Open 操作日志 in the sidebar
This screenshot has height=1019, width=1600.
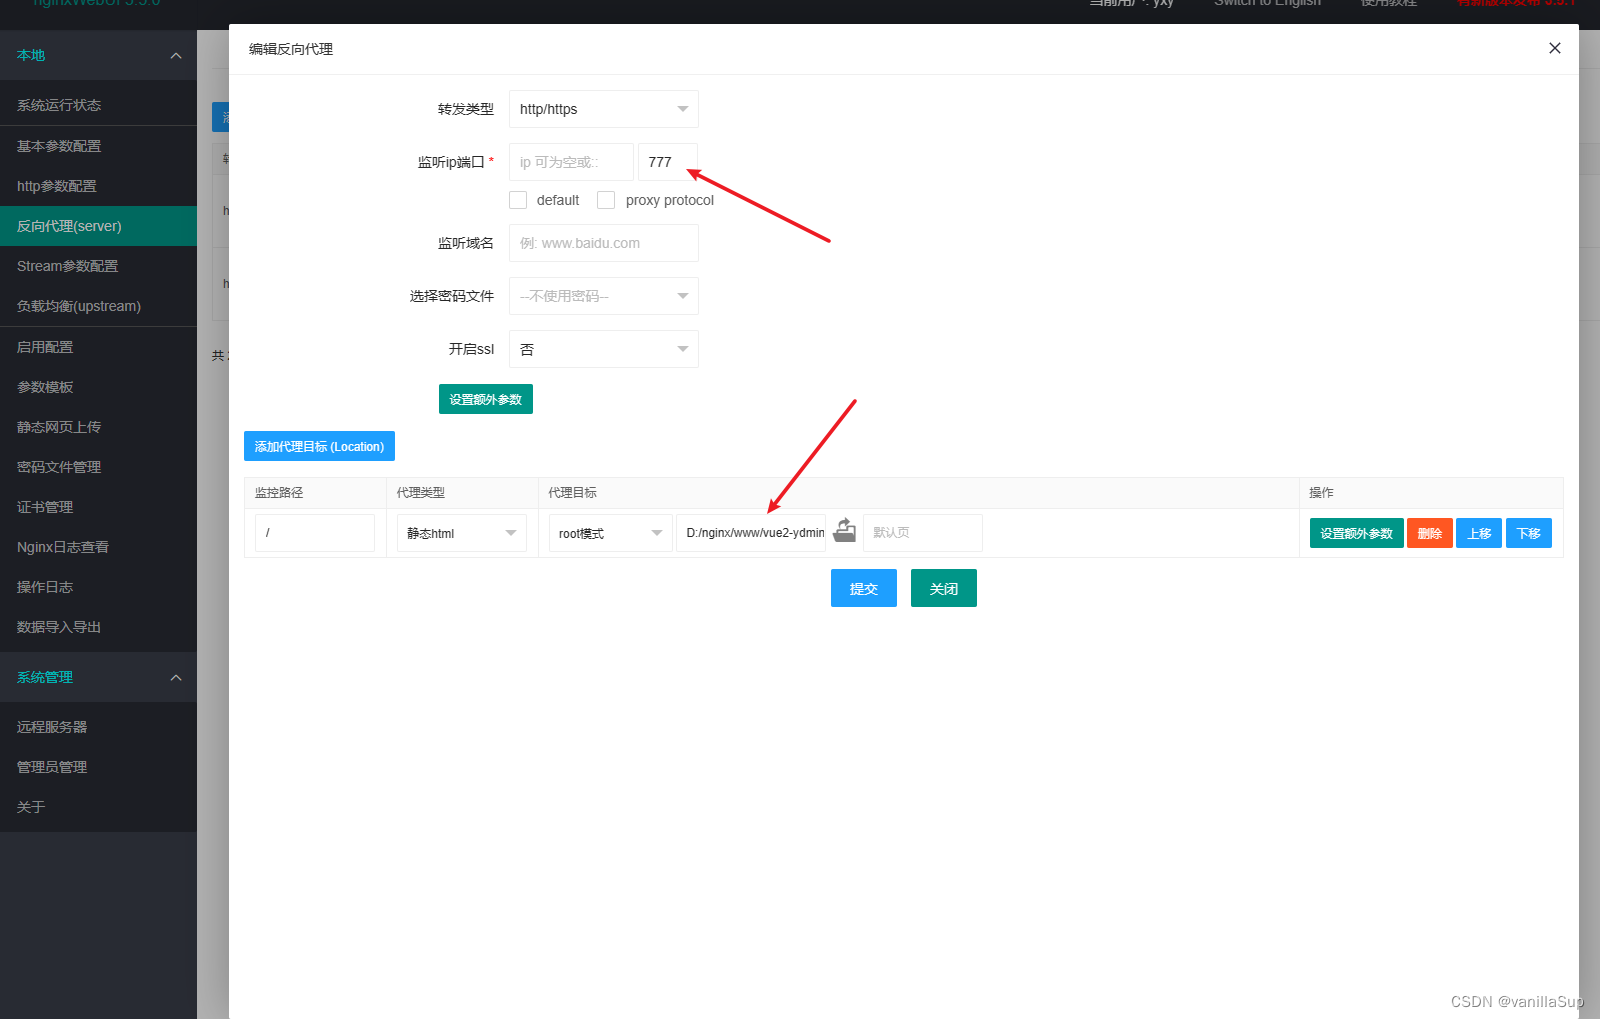(98, 587)
